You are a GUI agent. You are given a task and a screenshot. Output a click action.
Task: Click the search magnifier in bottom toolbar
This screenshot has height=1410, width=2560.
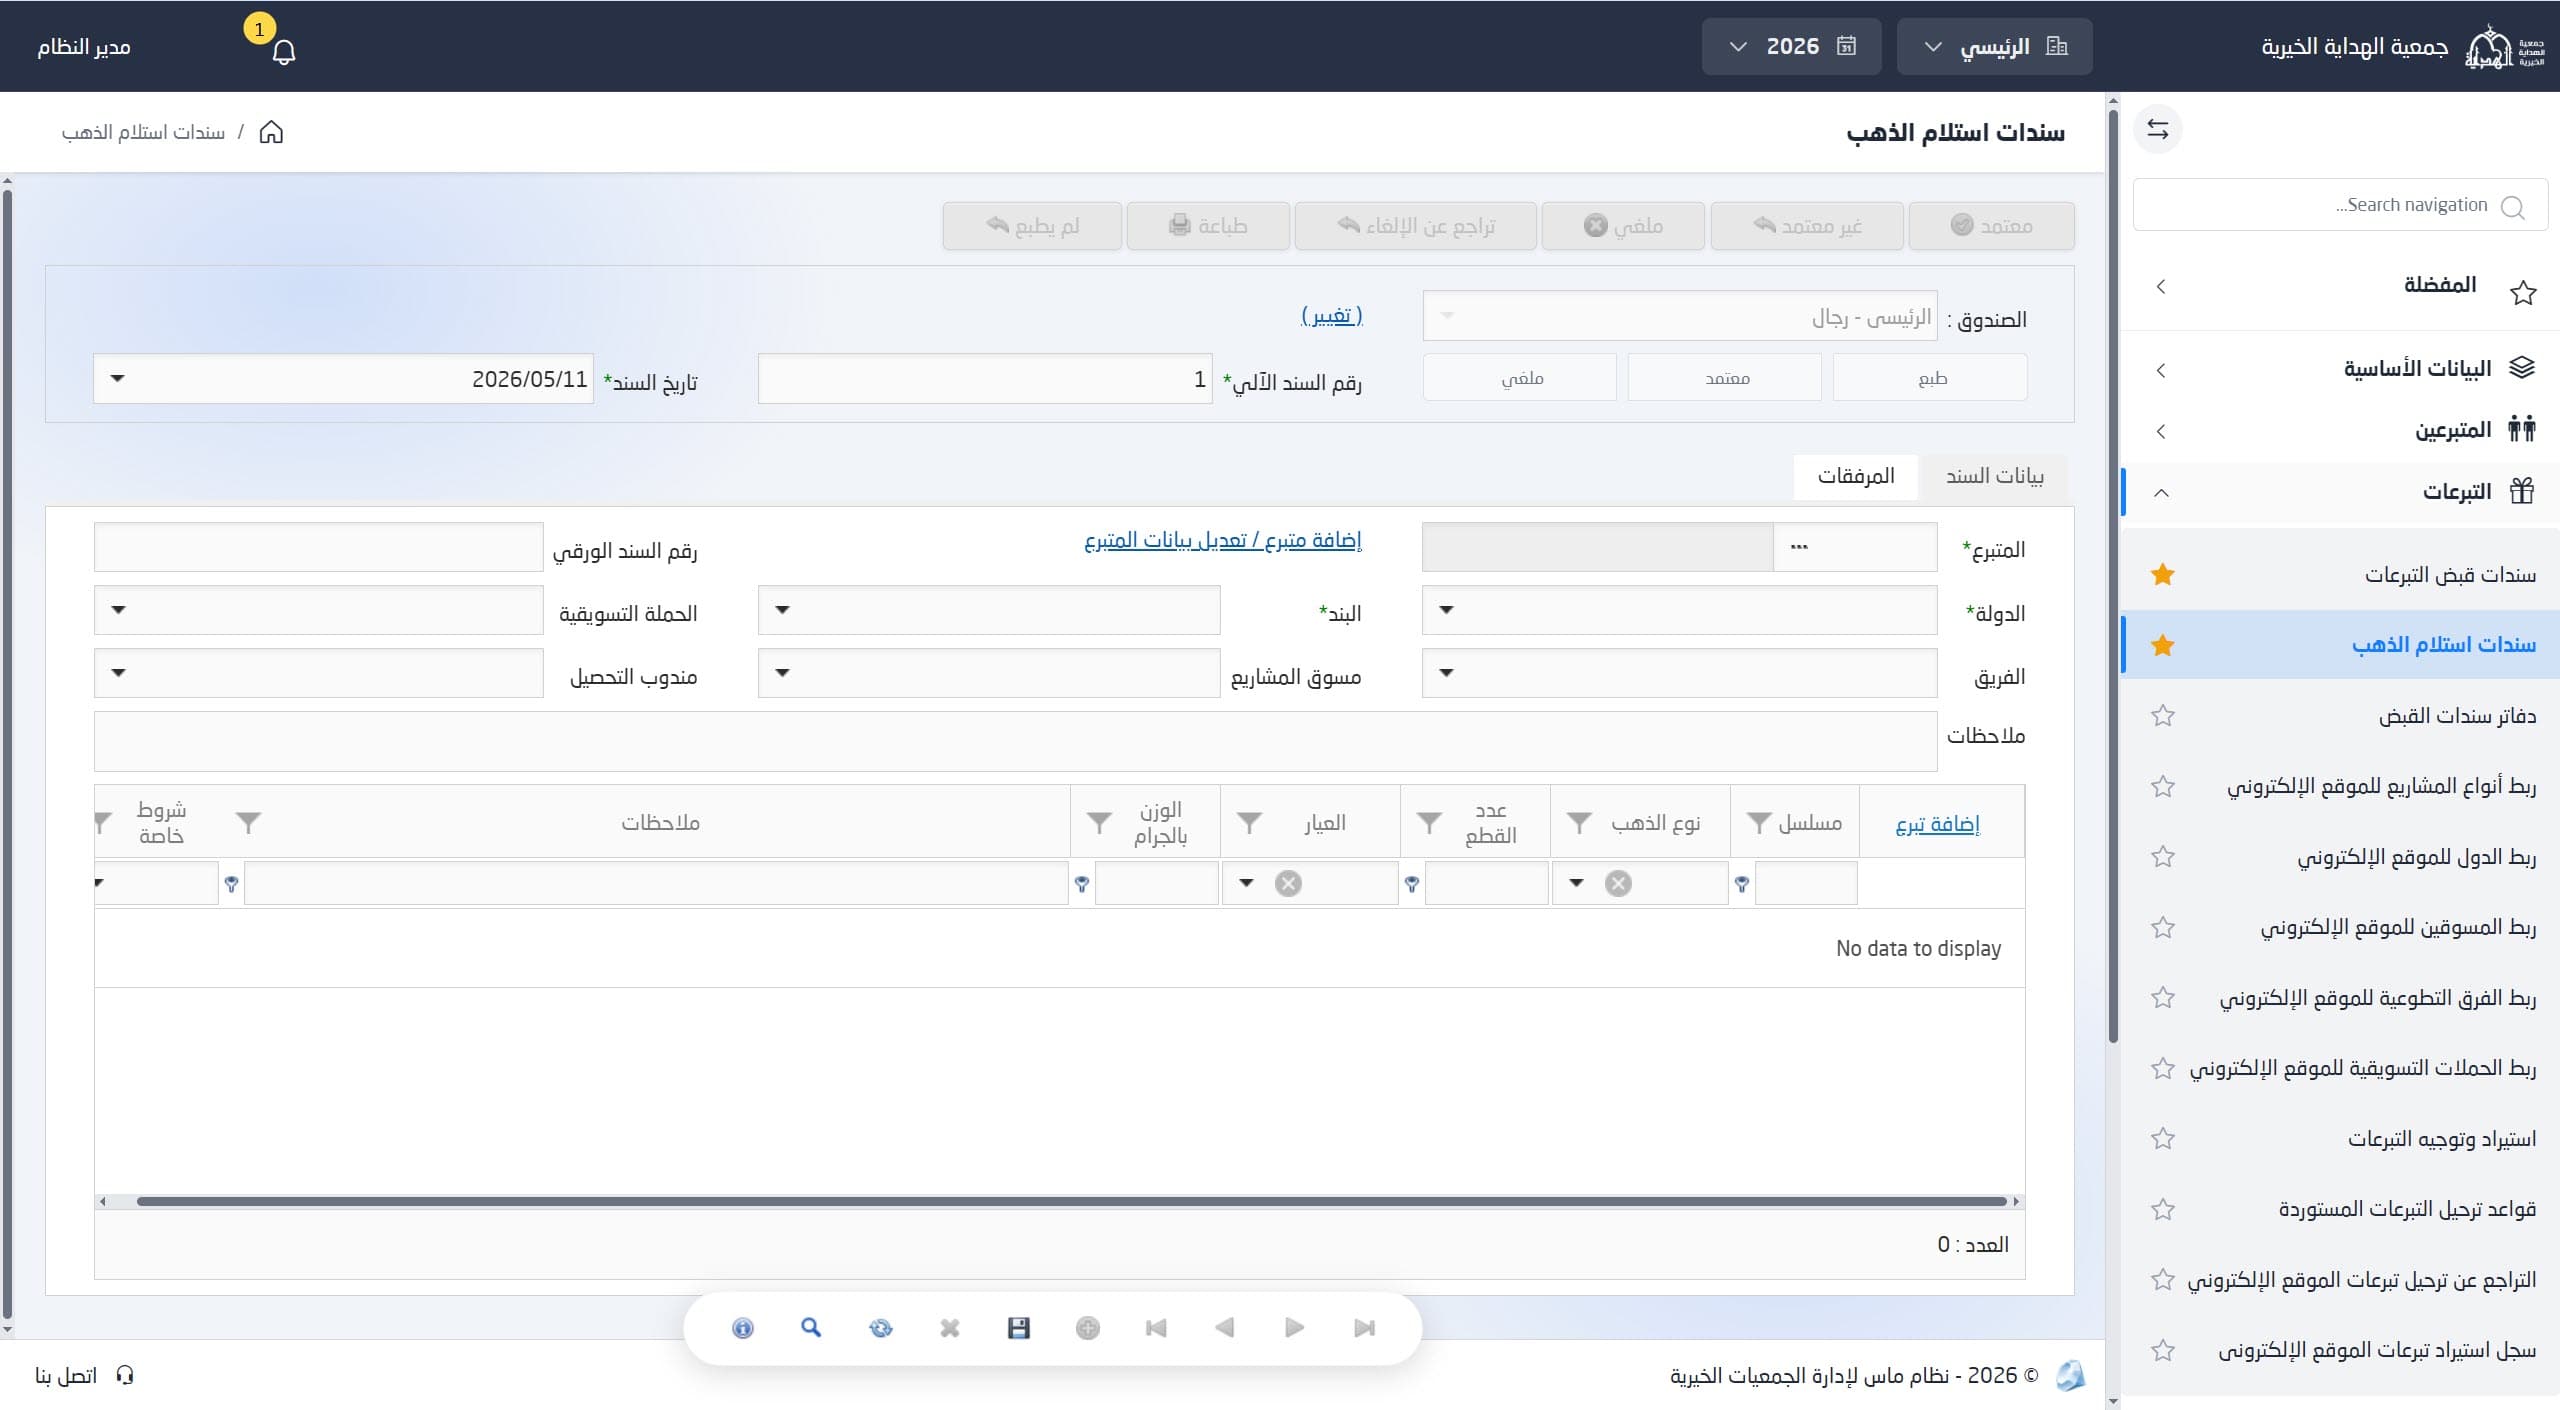[811, 1328]
